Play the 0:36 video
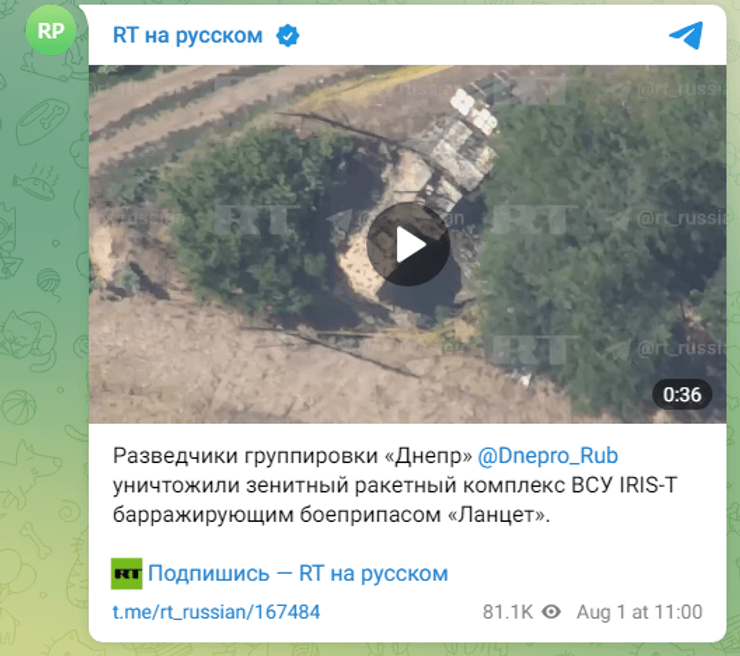 (x=408, y=244)
